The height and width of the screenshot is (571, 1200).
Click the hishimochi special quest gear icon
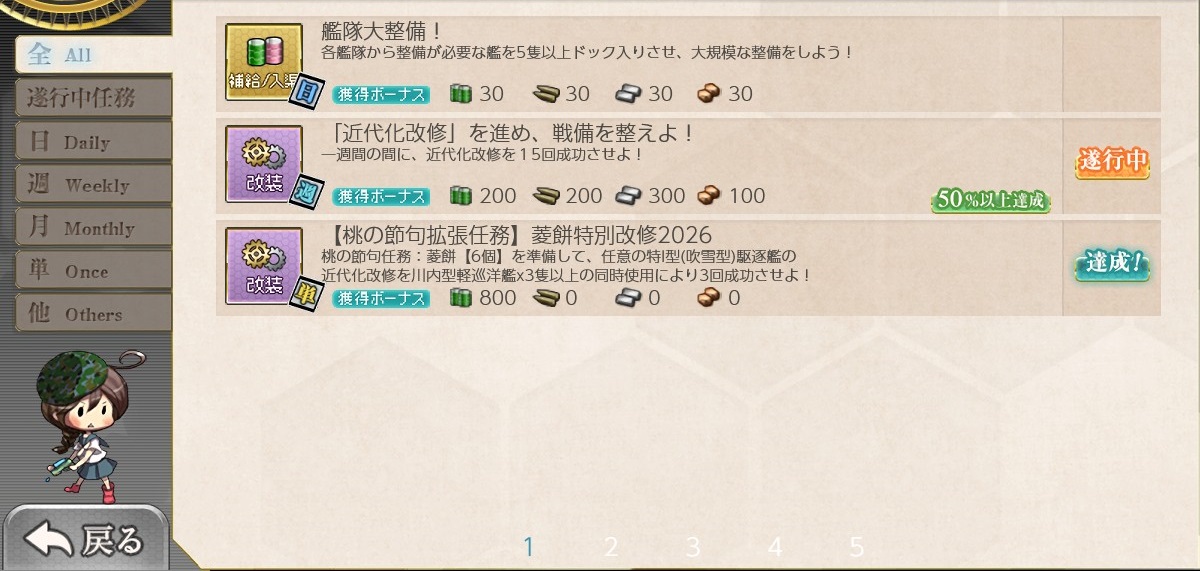[264, 266]
